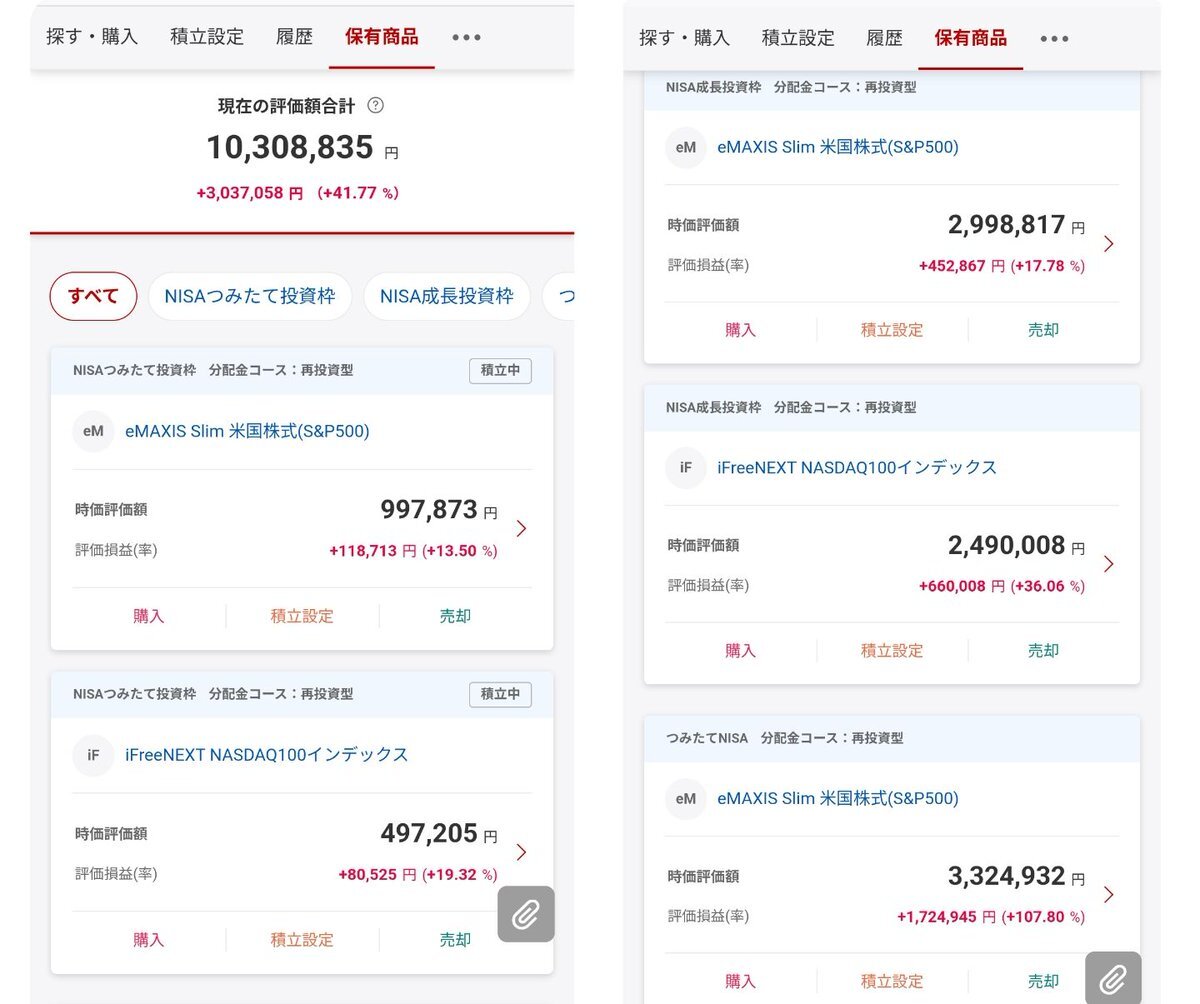Select 保有商品 tab in left screenshot
The height and width of the screenshot is (1004, 1200).
(x=382, y=37)
